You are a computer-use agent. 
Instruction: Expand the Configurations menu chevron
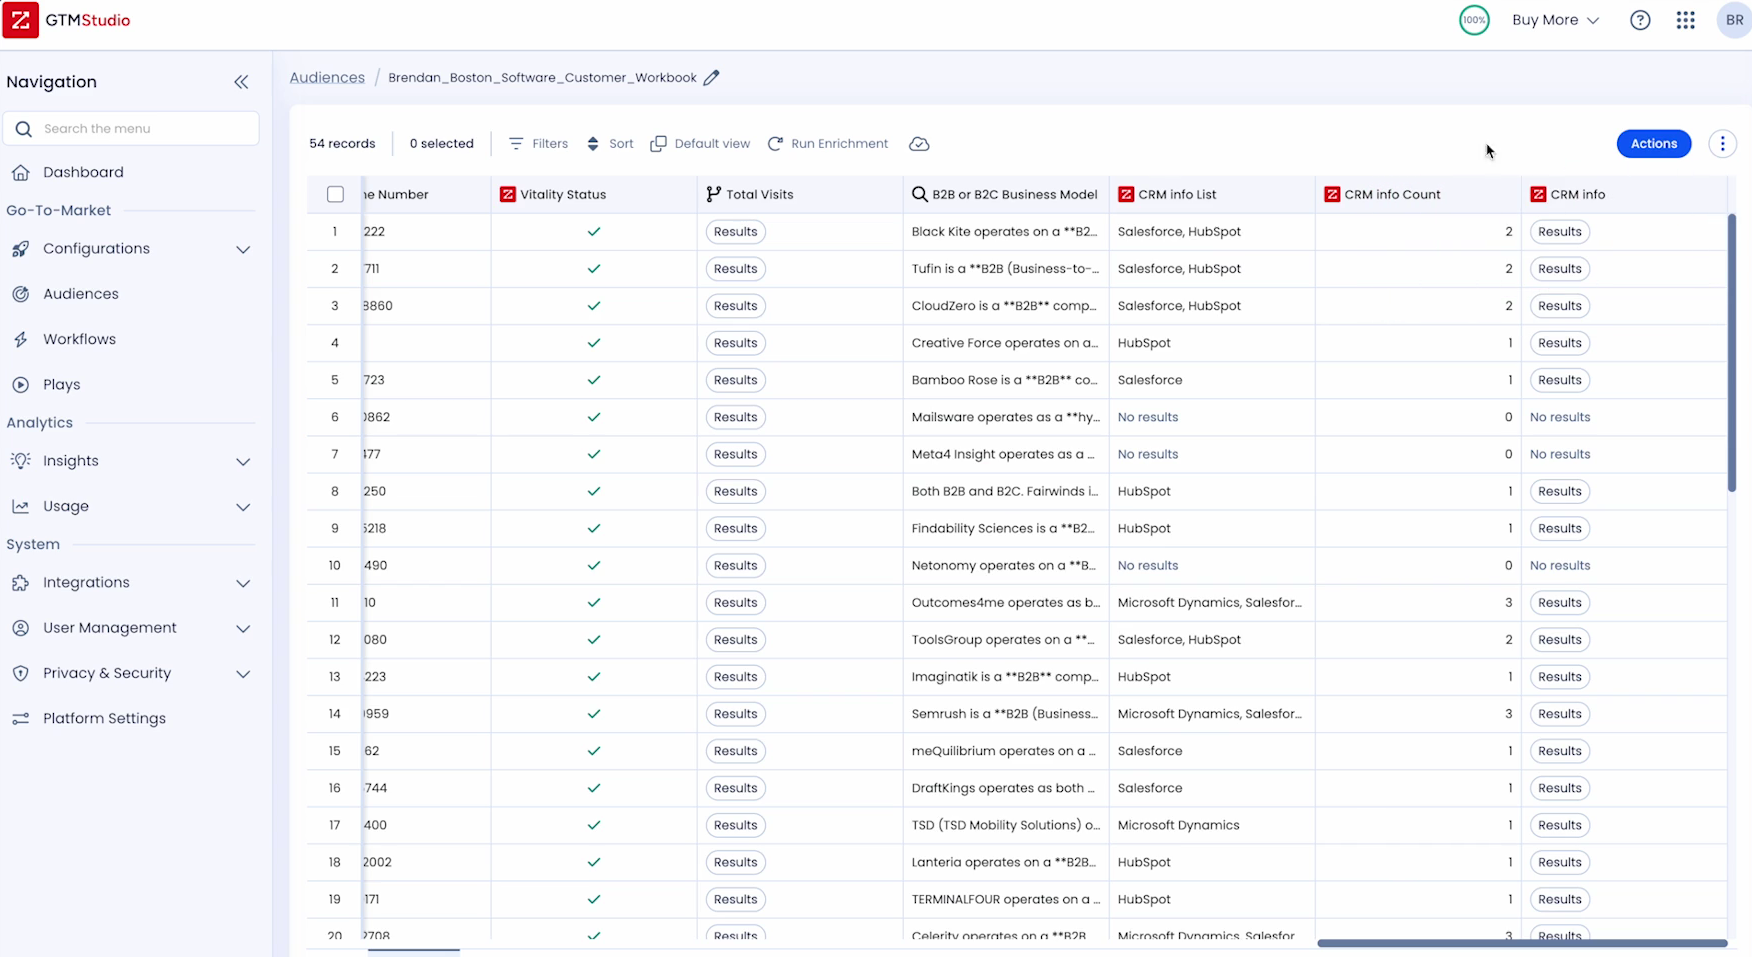tap(243, 249)
